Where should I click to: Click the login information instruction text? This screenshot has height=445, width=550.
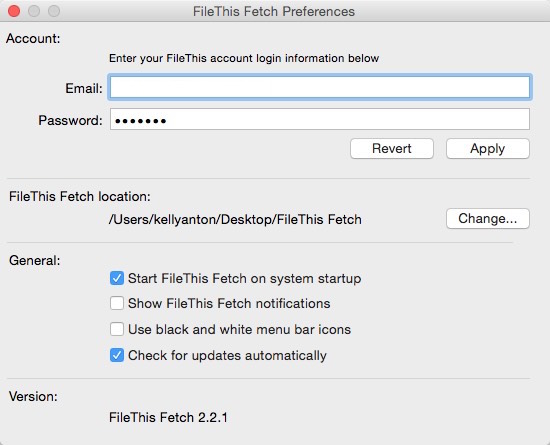pos(244,58)
